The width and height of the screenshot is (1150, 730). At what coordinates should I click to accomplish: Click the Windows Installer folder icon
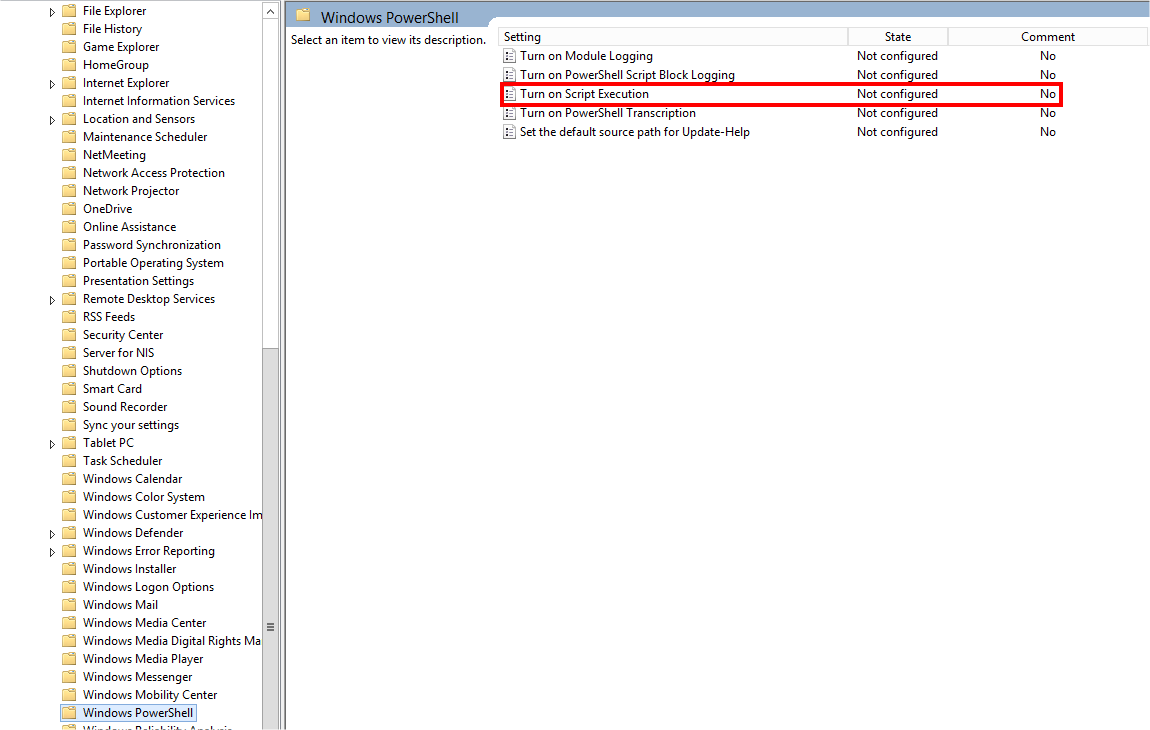pyautogui.click(x=69, y=569)
